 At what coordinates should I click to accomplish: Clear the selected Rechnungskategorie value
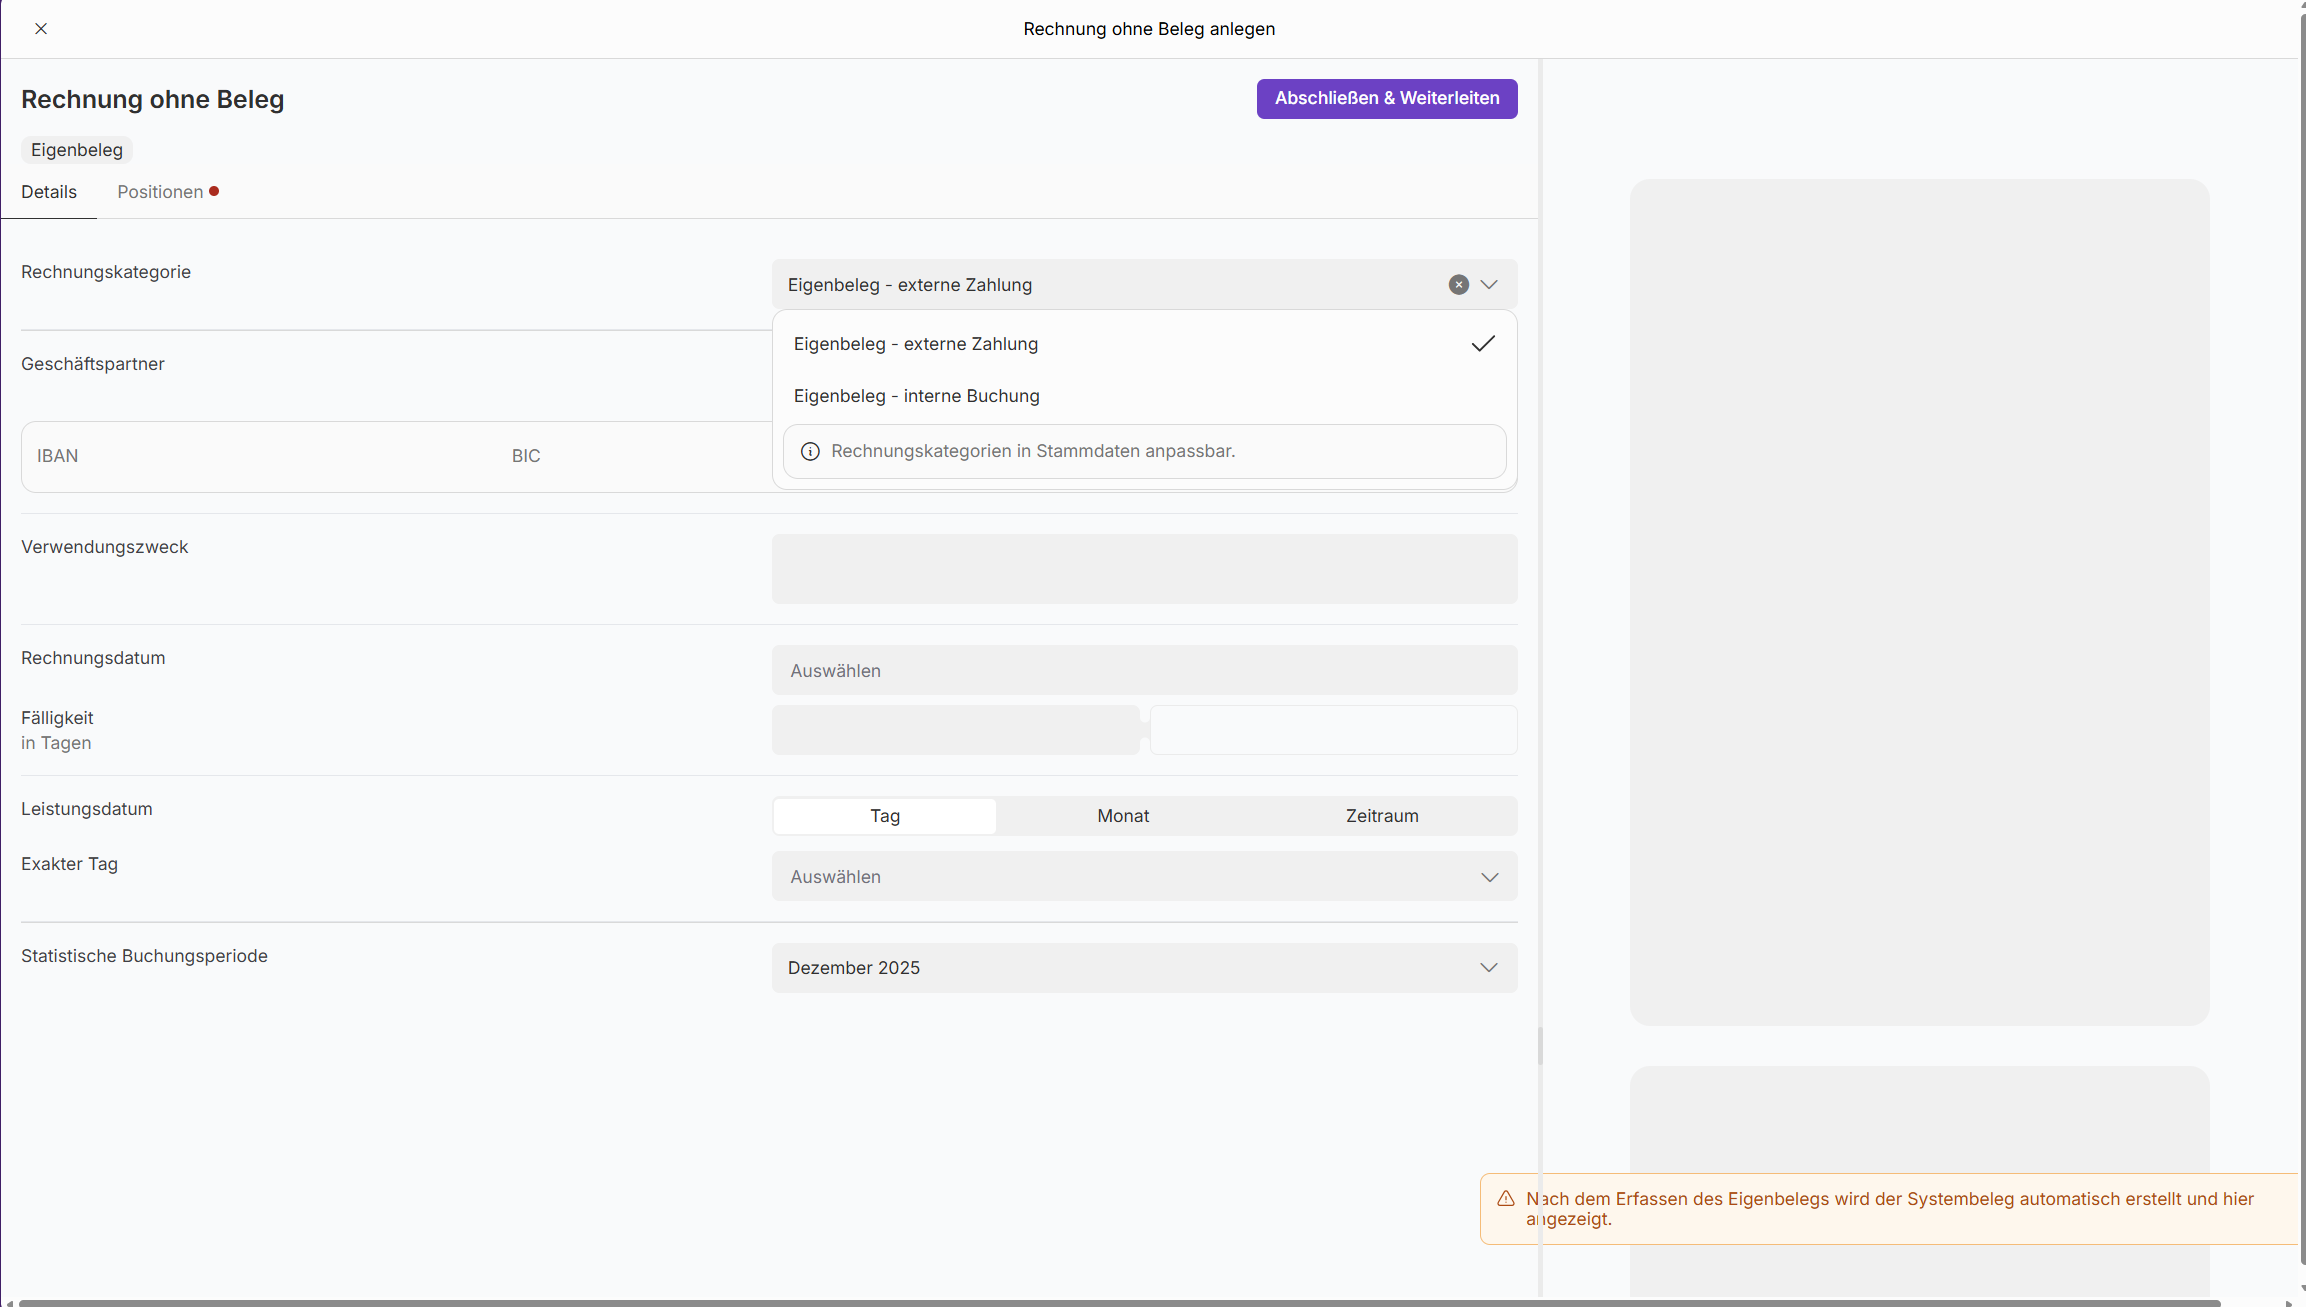(x=1458, y=285)
